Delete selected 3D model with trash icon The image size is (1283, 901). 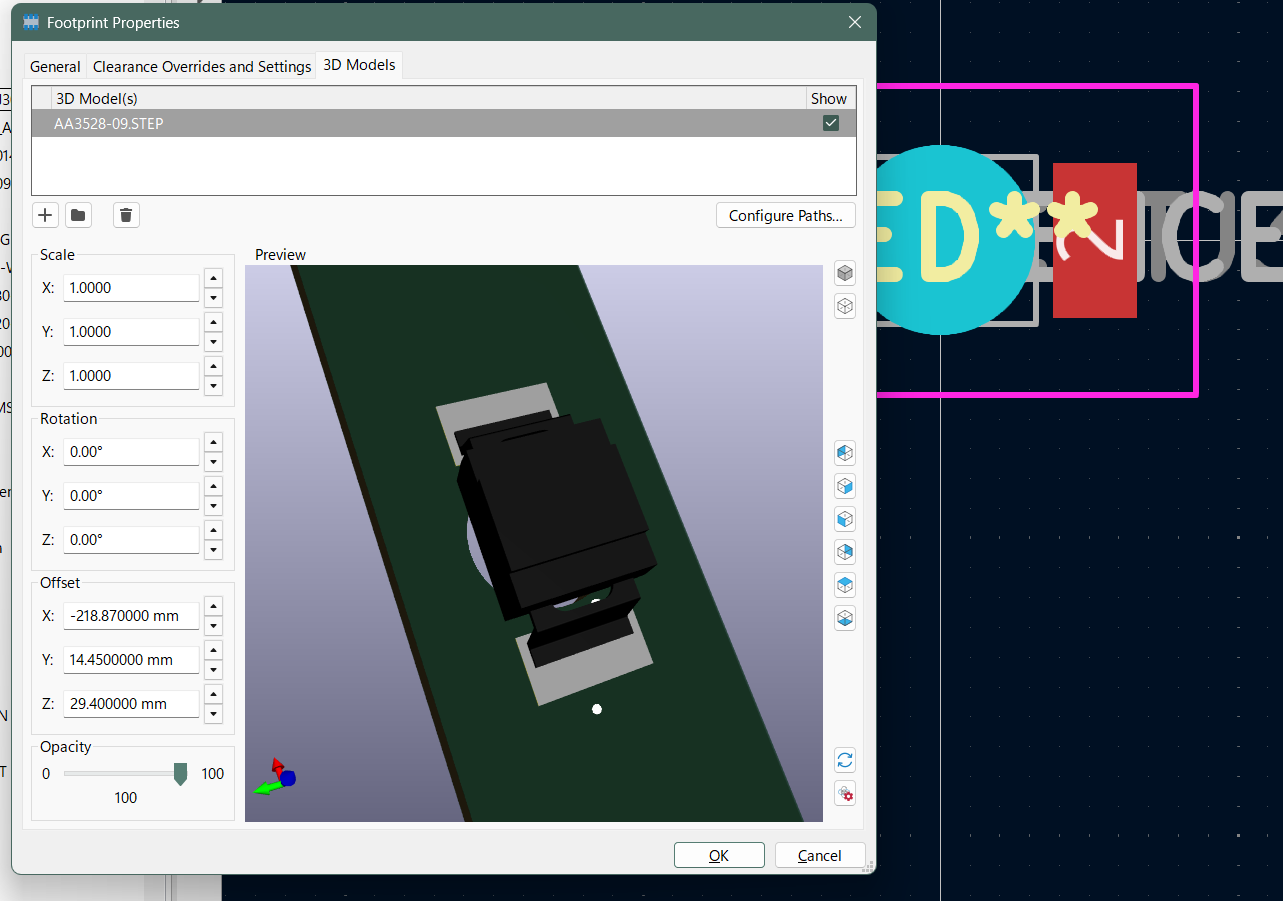[126, 215]
